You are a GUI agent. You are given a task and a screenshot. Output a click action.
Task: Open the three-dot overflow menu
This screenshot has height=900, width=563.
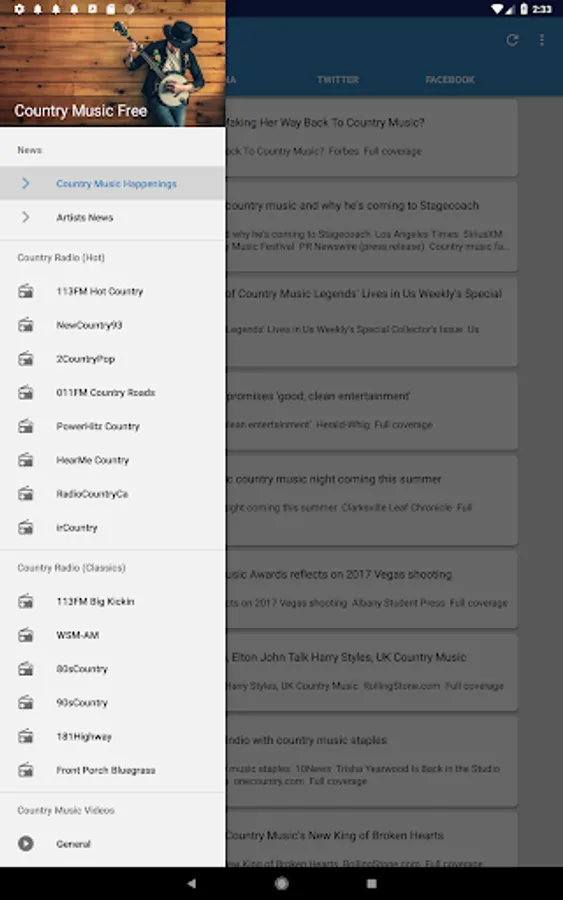tap(542, 40)
